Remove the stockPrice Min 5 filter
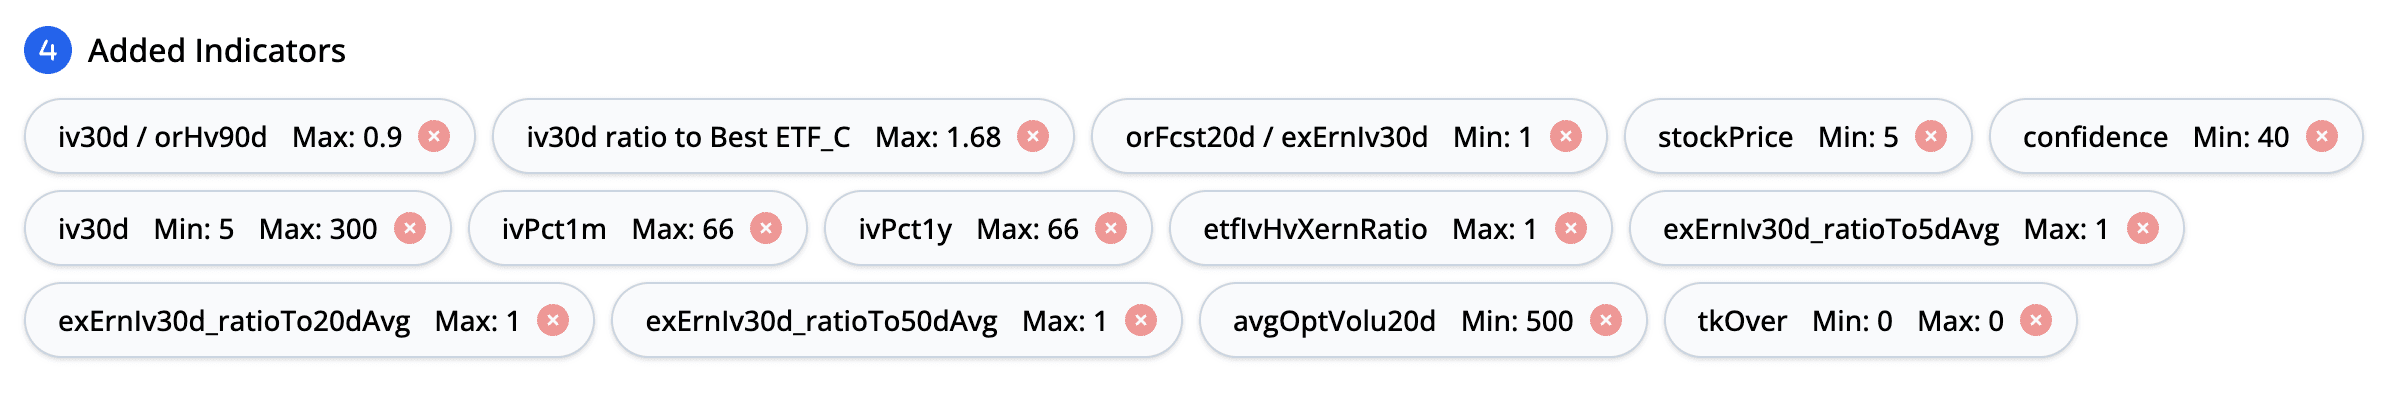 pos(1931,136)
